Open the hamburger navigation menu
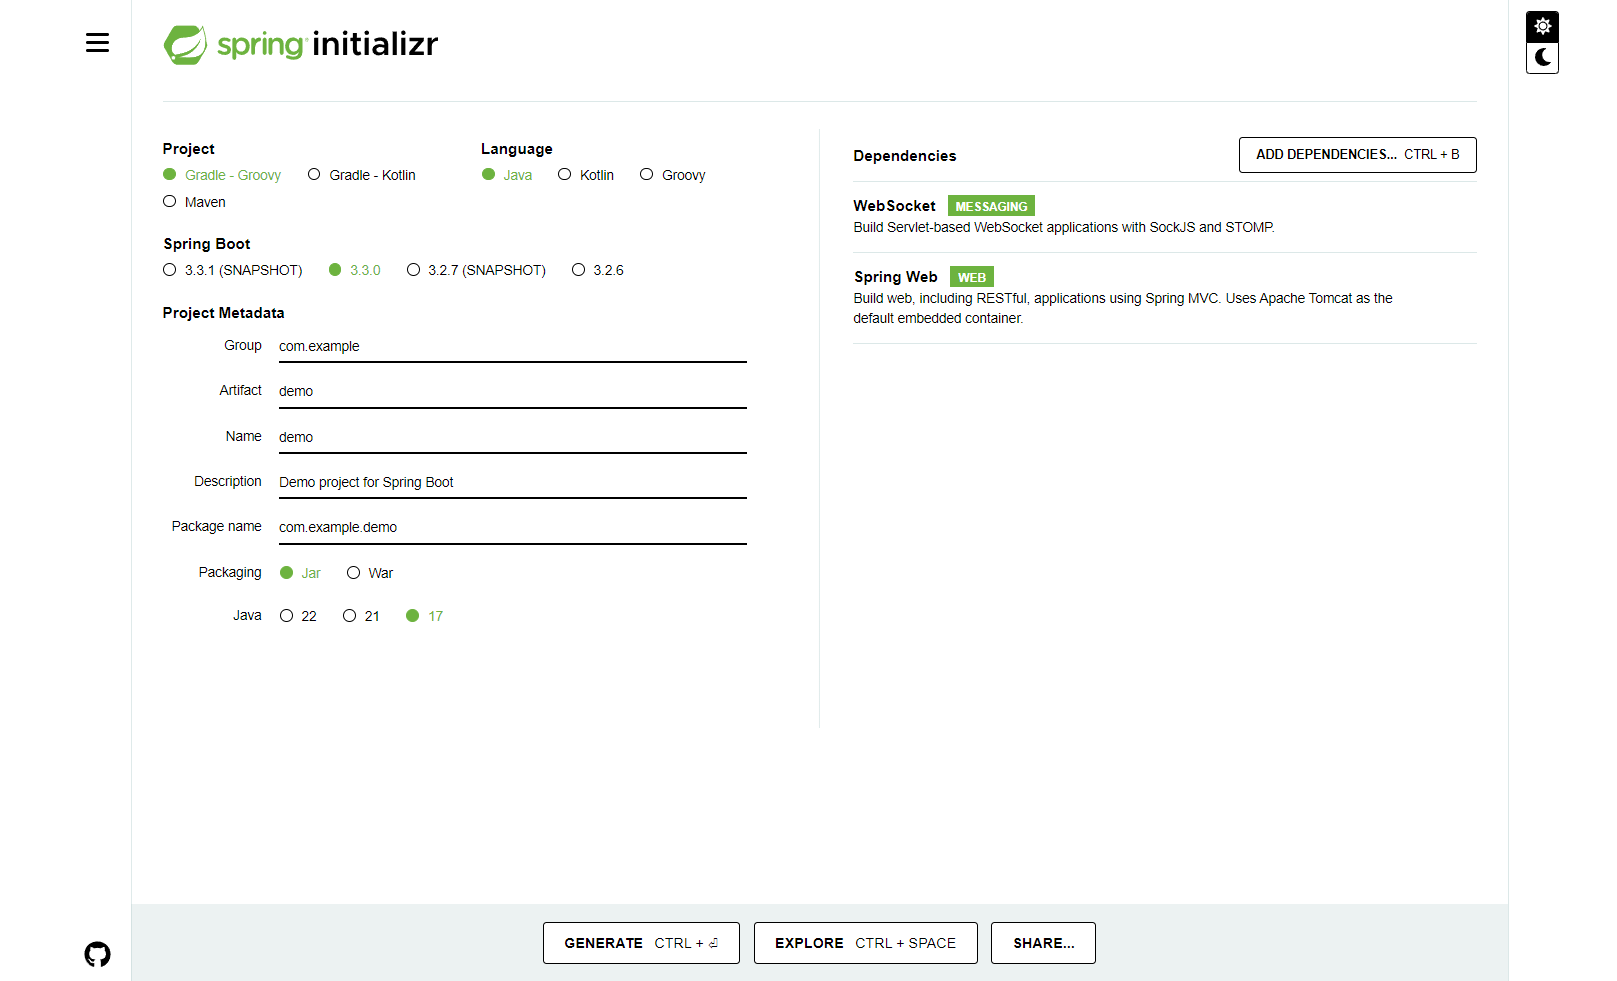1617x981 pixels. coord(97,43)
